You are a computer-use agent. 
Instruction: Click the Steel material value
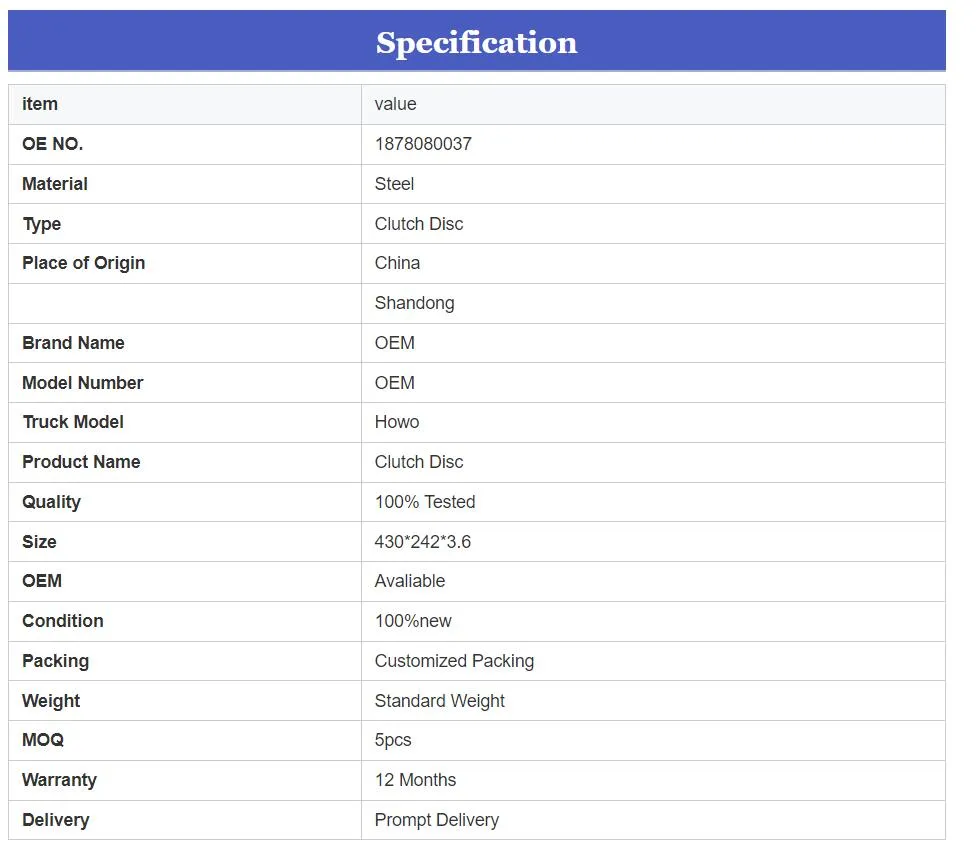coord(394,184)
